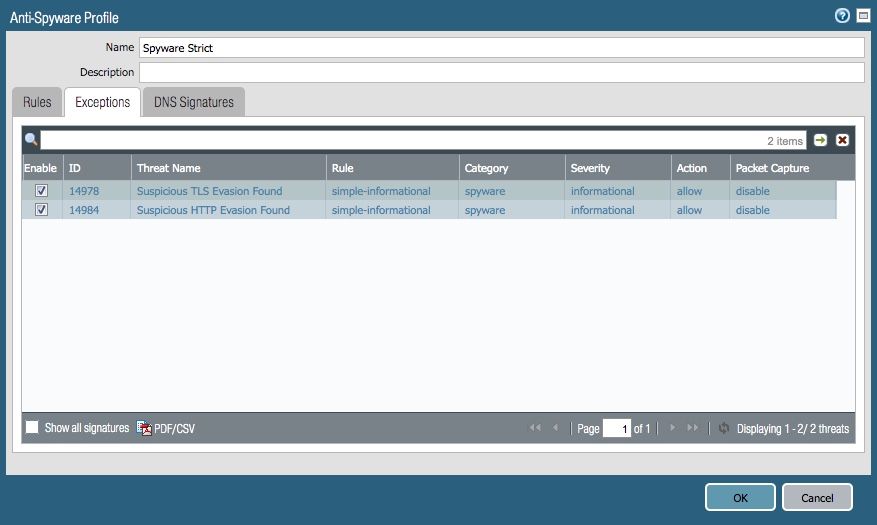Click OK to save the profile
Image resolution: width=877 pixels, height=525 pixels.
click(740, 497)
